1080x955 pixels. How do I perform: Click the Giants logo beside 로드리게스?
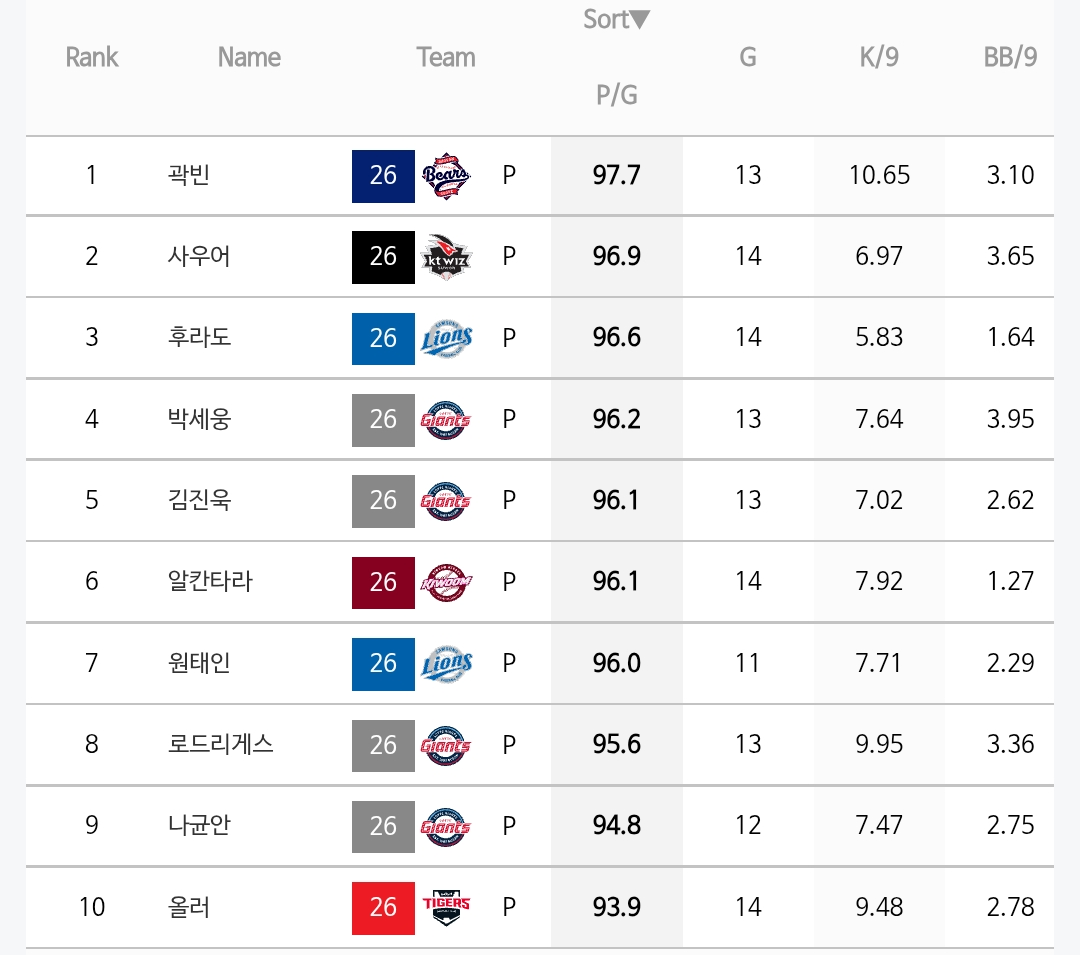click(x=446, y=745)
